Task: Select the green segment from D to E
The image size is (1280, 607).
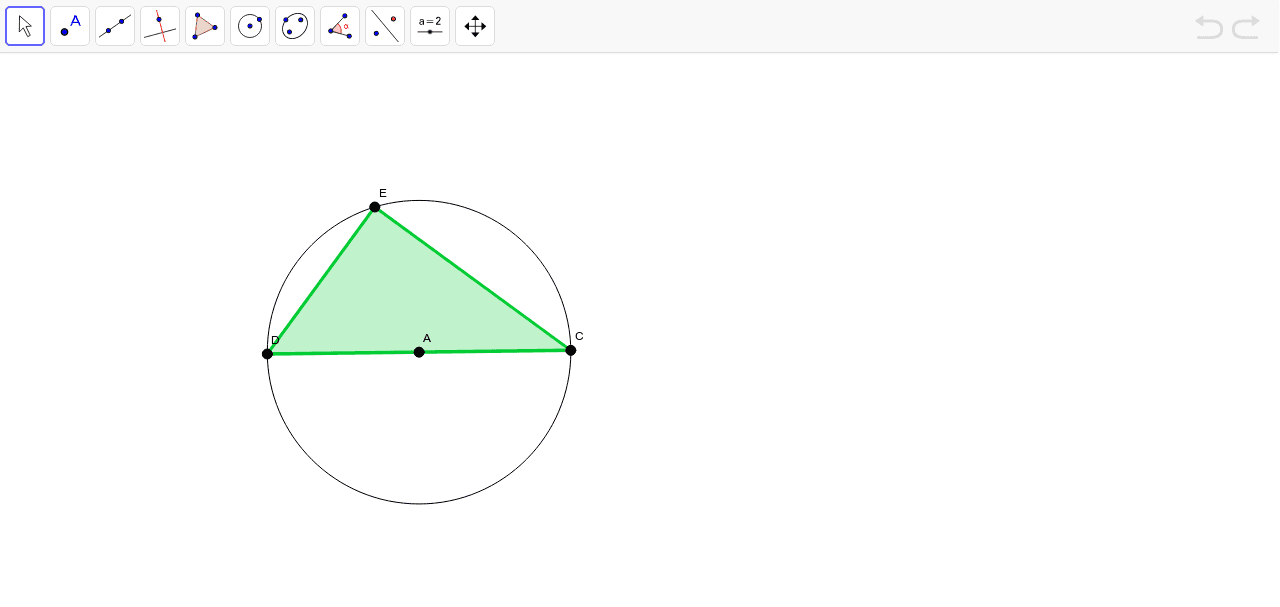Action: (x=321, y=280)
